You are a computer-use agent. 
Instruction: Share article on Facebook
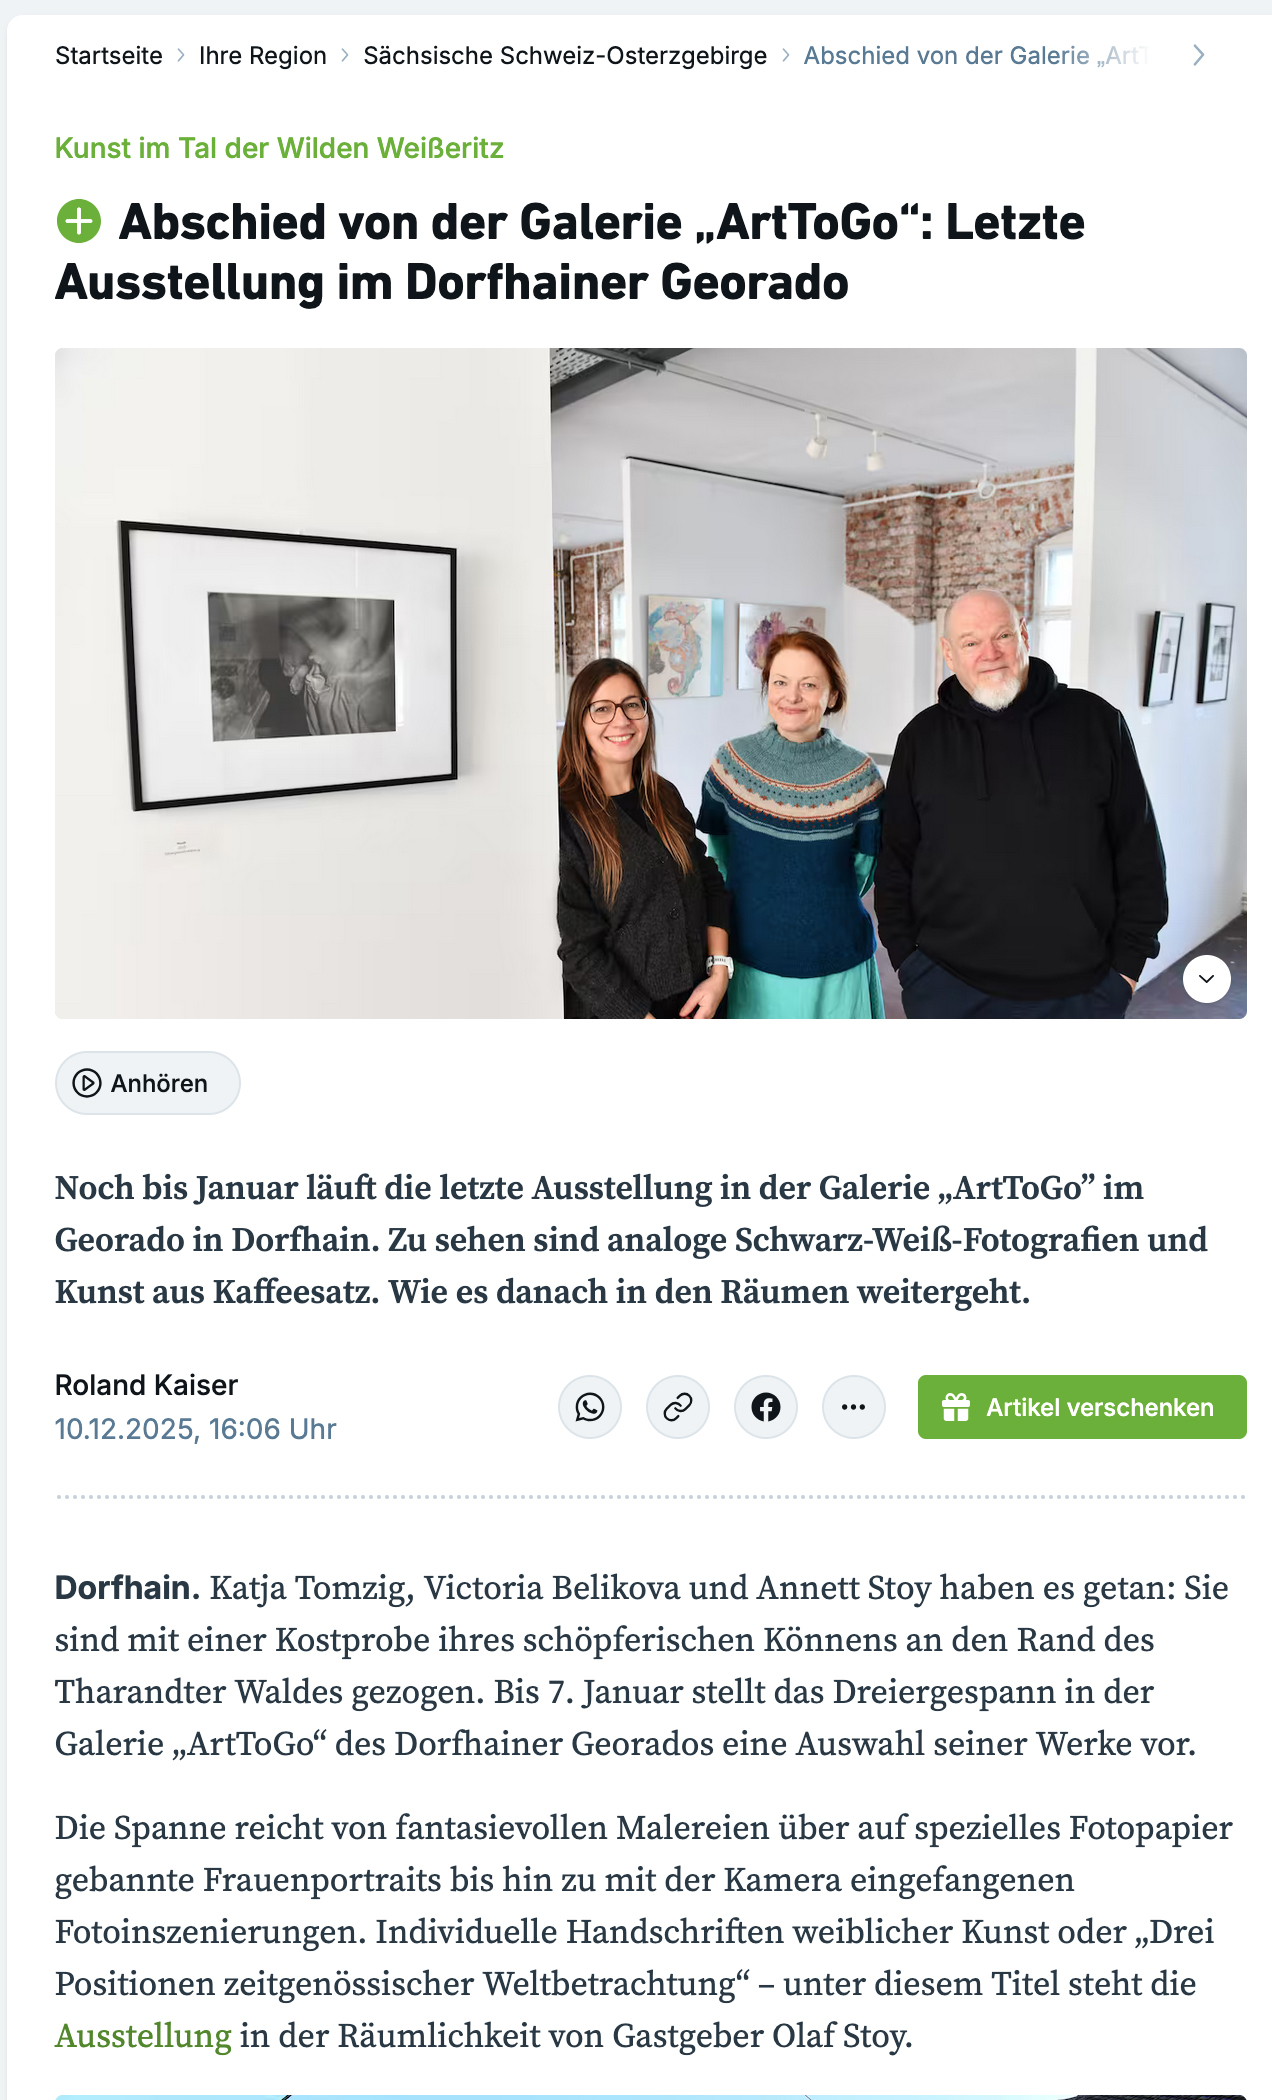[766, 1407]
